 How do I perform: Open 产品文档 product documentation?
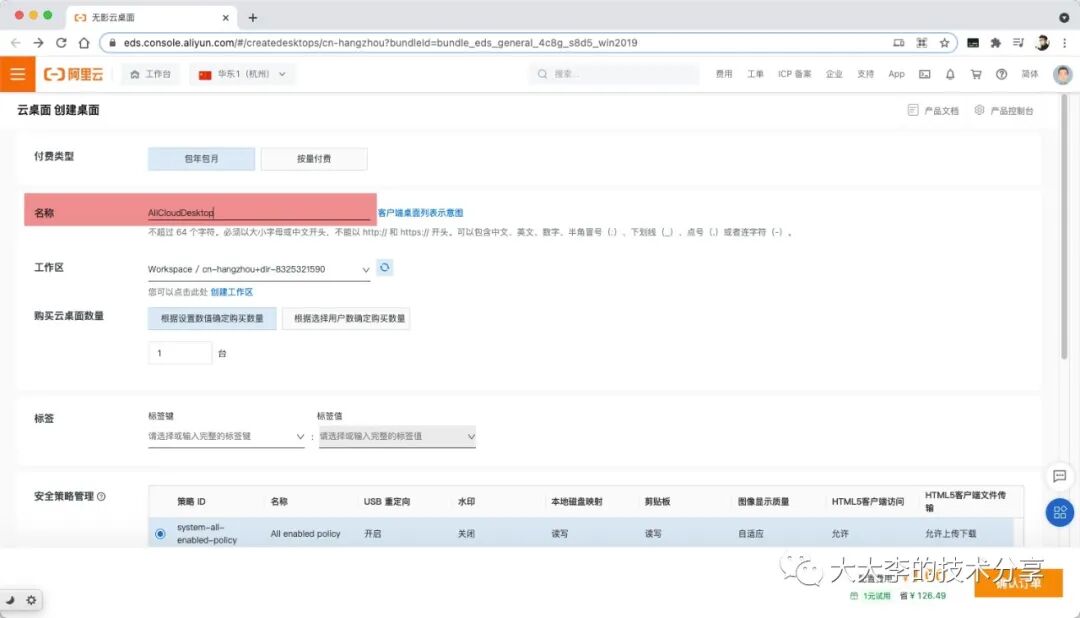click(x=933, y=110)
